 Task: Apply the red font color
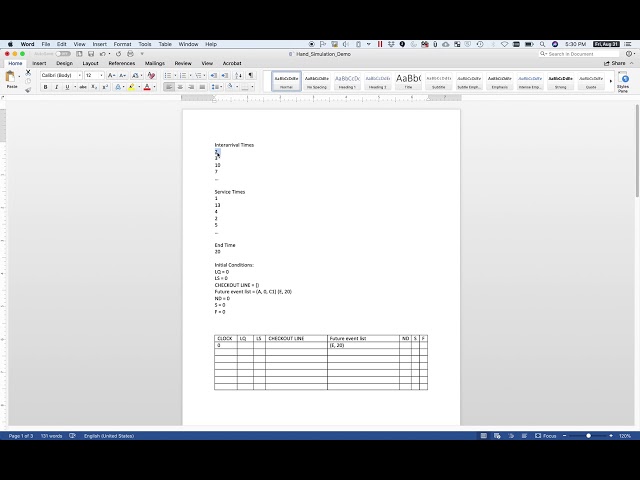(x=147, y=87)
